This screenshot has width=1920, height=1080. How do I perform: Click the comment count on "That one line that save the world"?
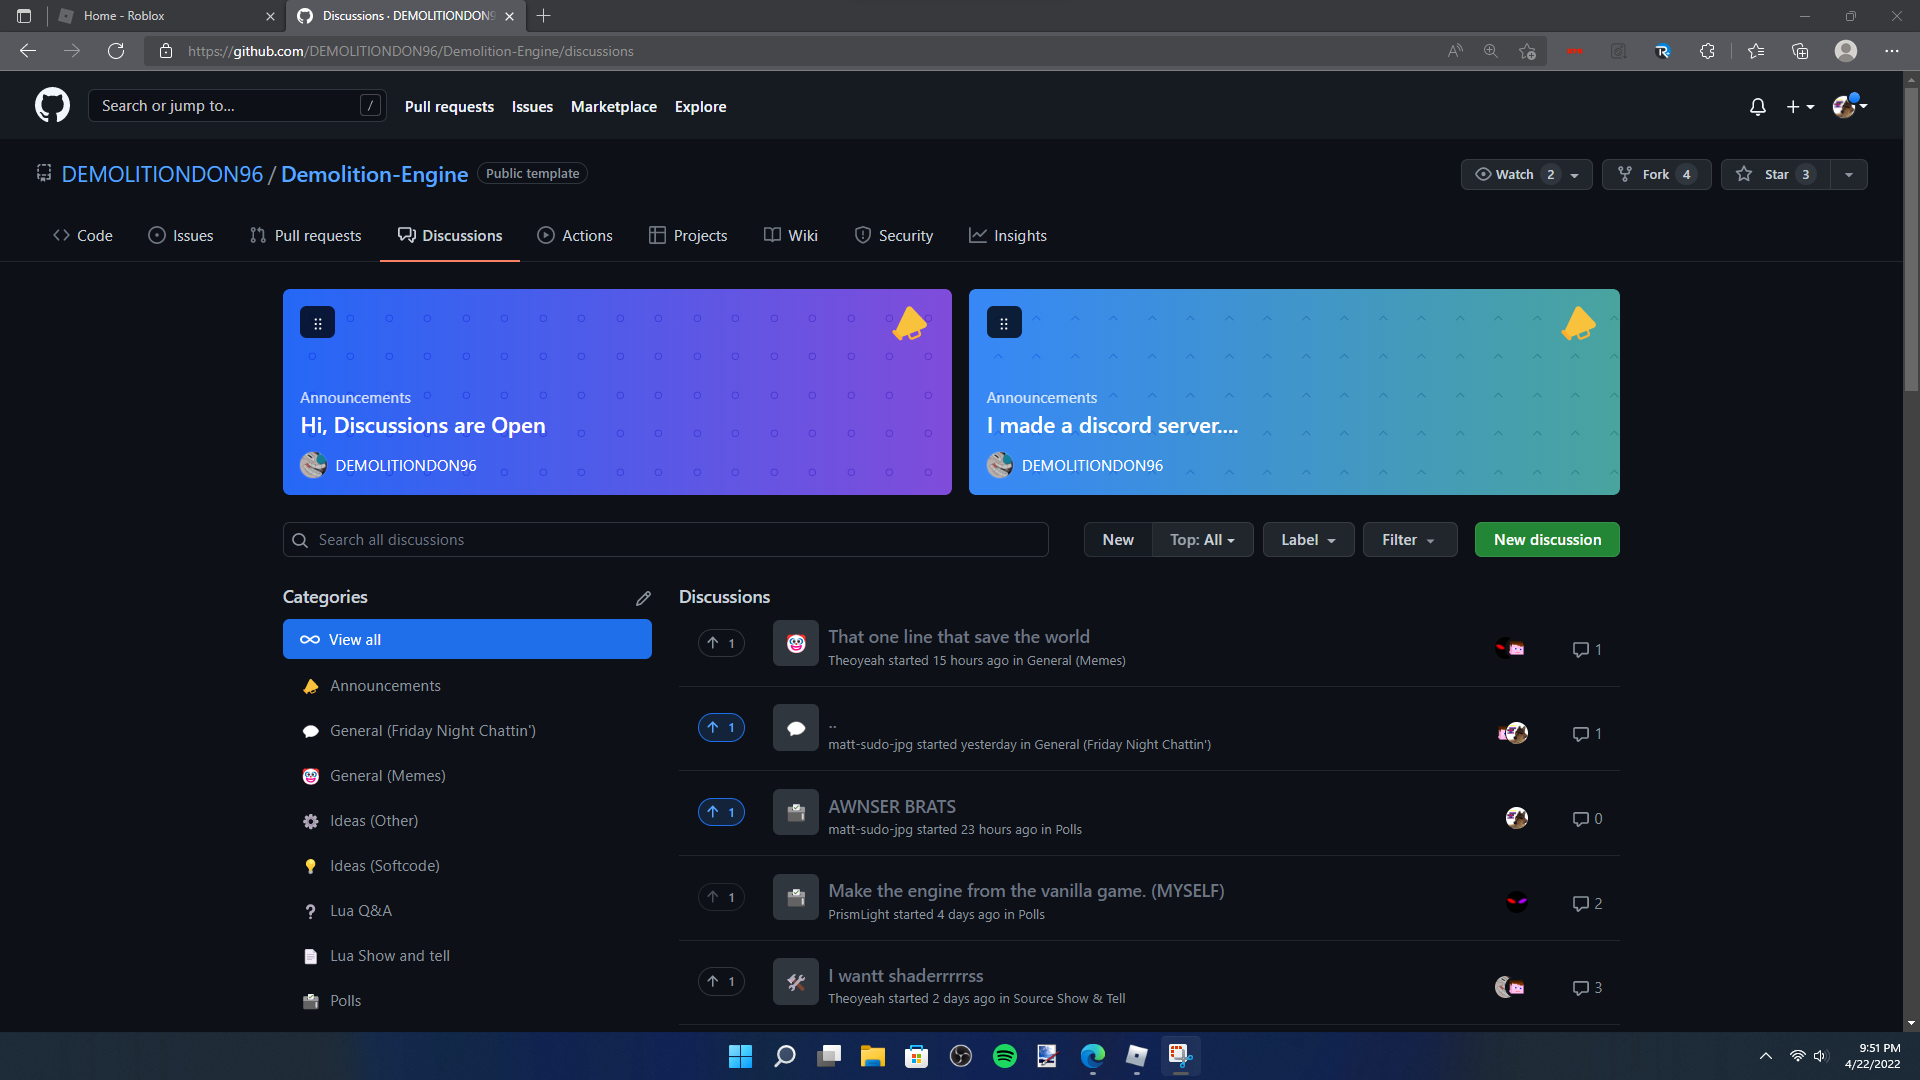[1587, 649]
